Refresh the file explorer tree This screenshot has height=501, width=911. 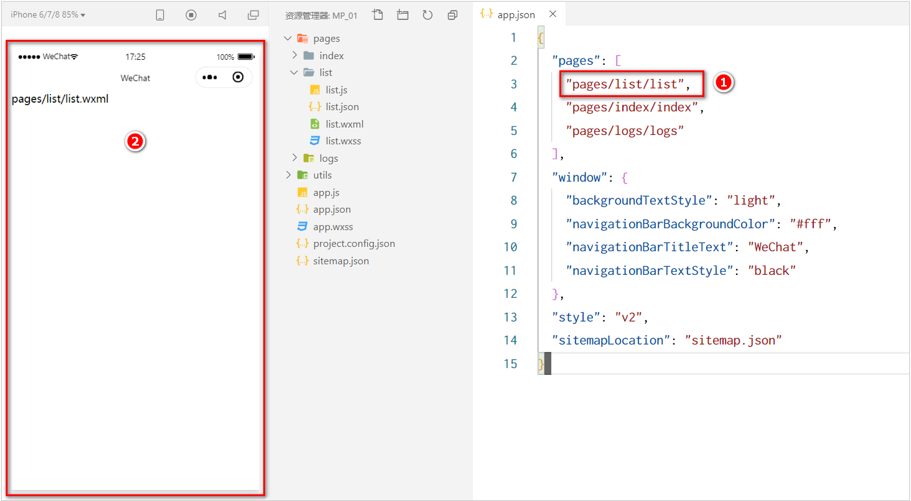point(428,15)
